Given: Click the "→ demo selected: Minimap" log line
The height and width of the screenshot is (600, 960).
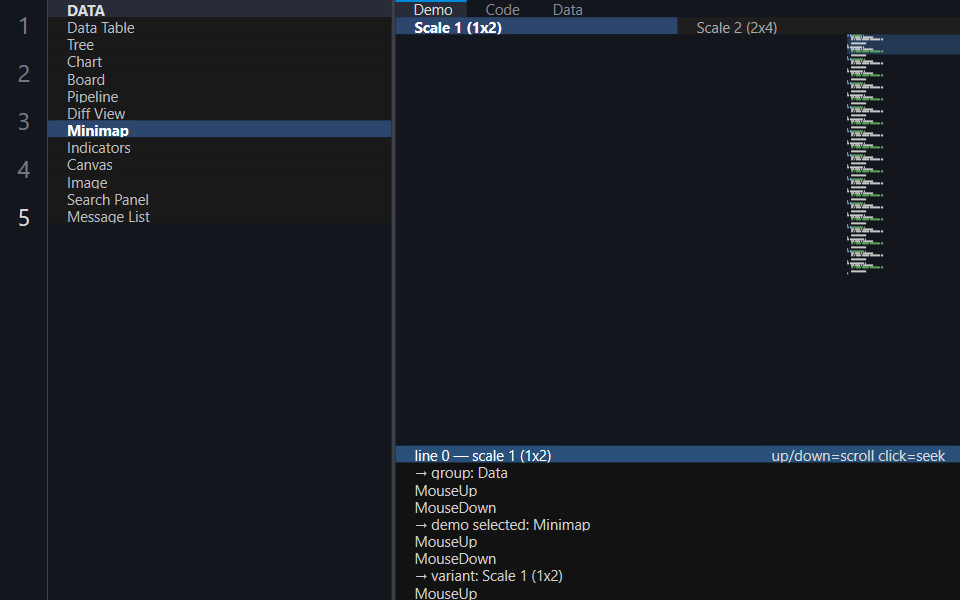Looking at the screenshot, I should (502, 525).
